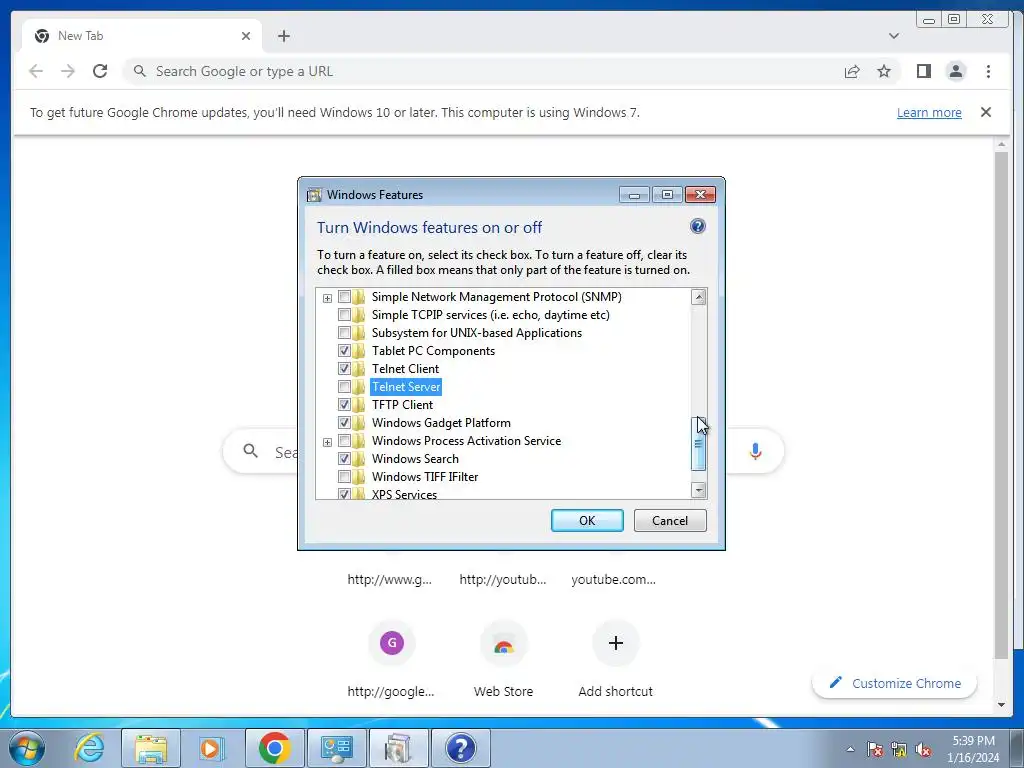This screenshot has height=768, width=1024.
Task: Click Chrome page scroll down arrow
Action: tap(1002, 705)
